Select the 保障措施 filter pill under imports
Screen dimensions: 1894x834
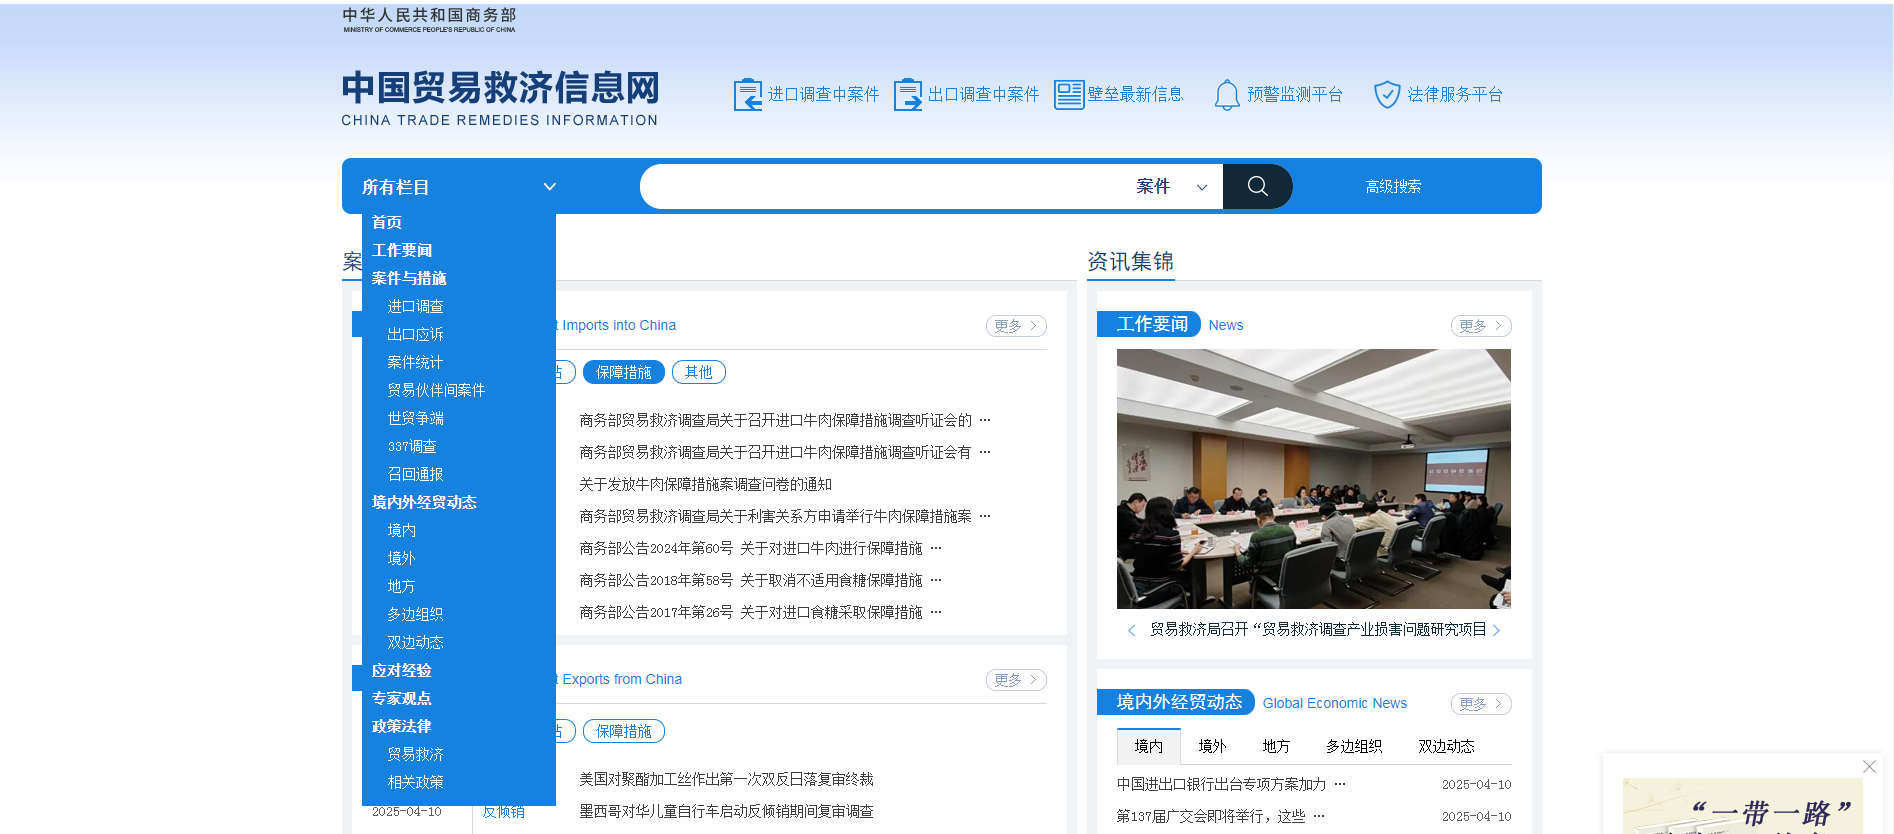pos(623,373)
